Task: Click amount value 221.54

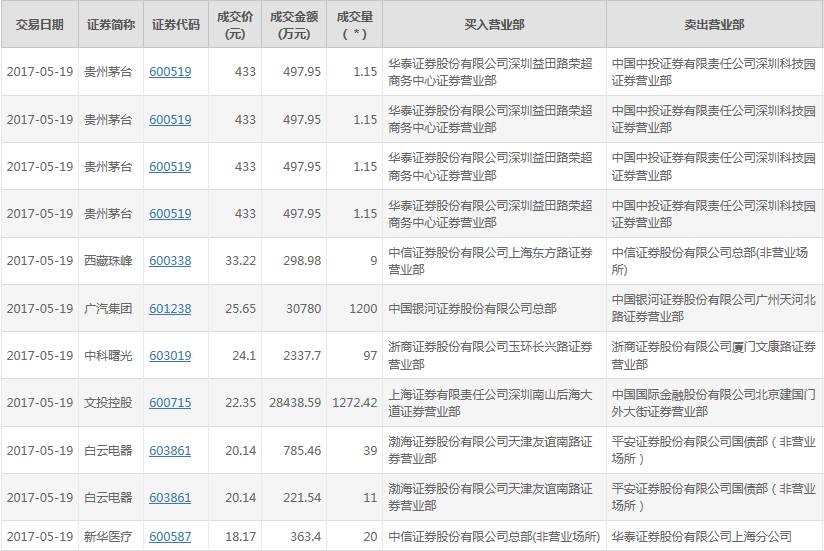Action: click(x=302, y=497)
